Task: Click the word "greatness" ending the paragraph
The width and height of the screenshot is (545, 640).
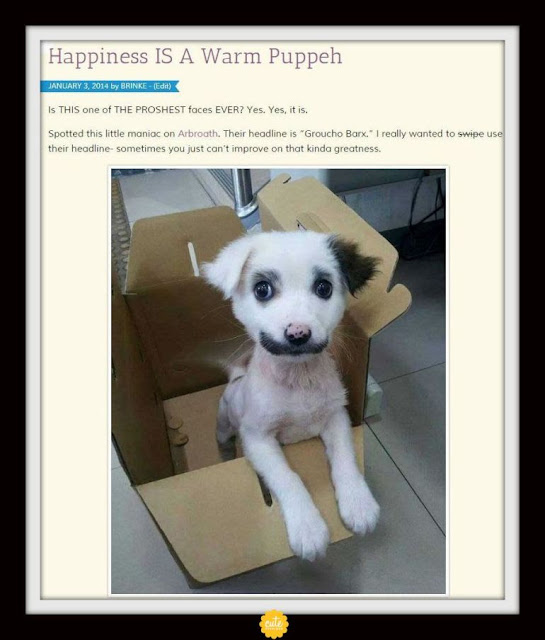Action: tap(357, 149)
